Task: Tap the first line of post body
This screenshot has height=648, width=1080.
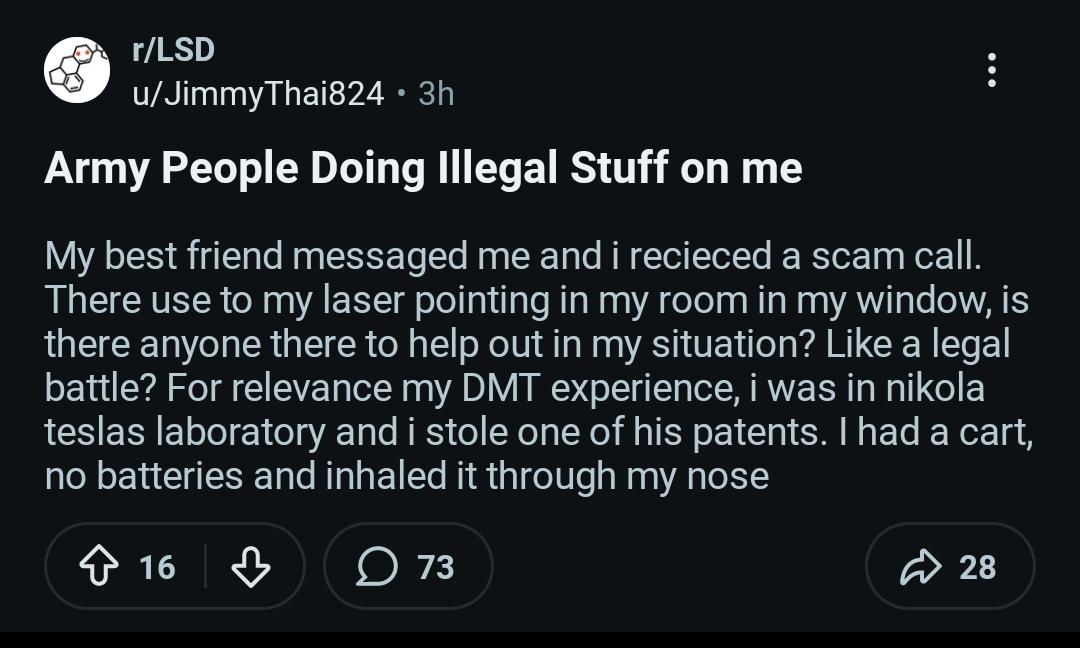Action: click(x=512, y=257)
